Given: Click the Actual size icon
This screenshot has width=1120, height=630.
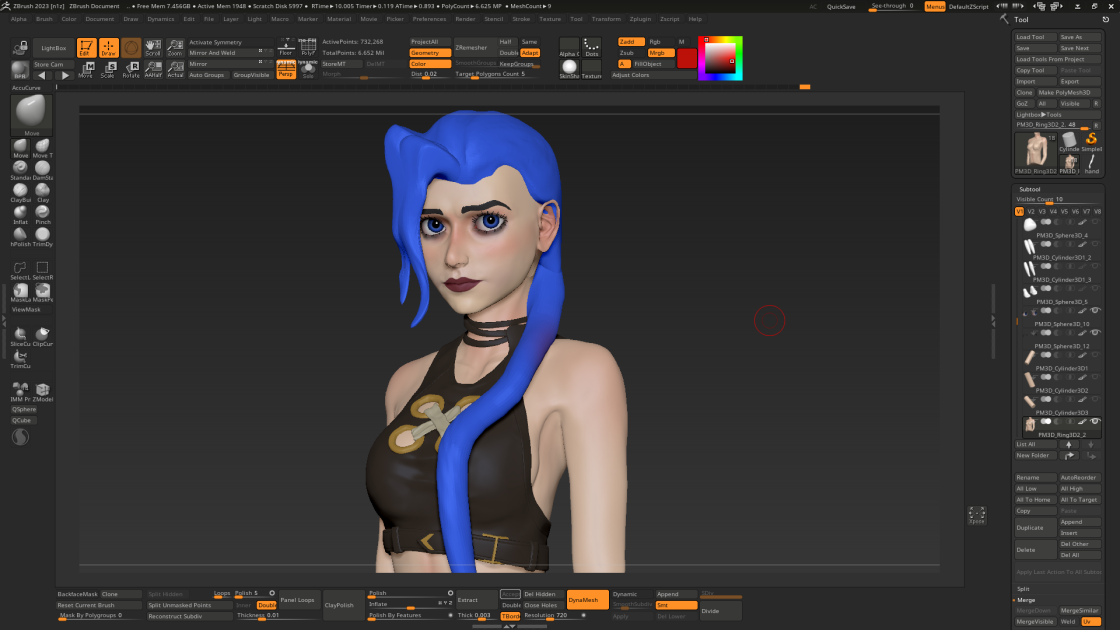Looking at the screenshot, I should 175,69.
